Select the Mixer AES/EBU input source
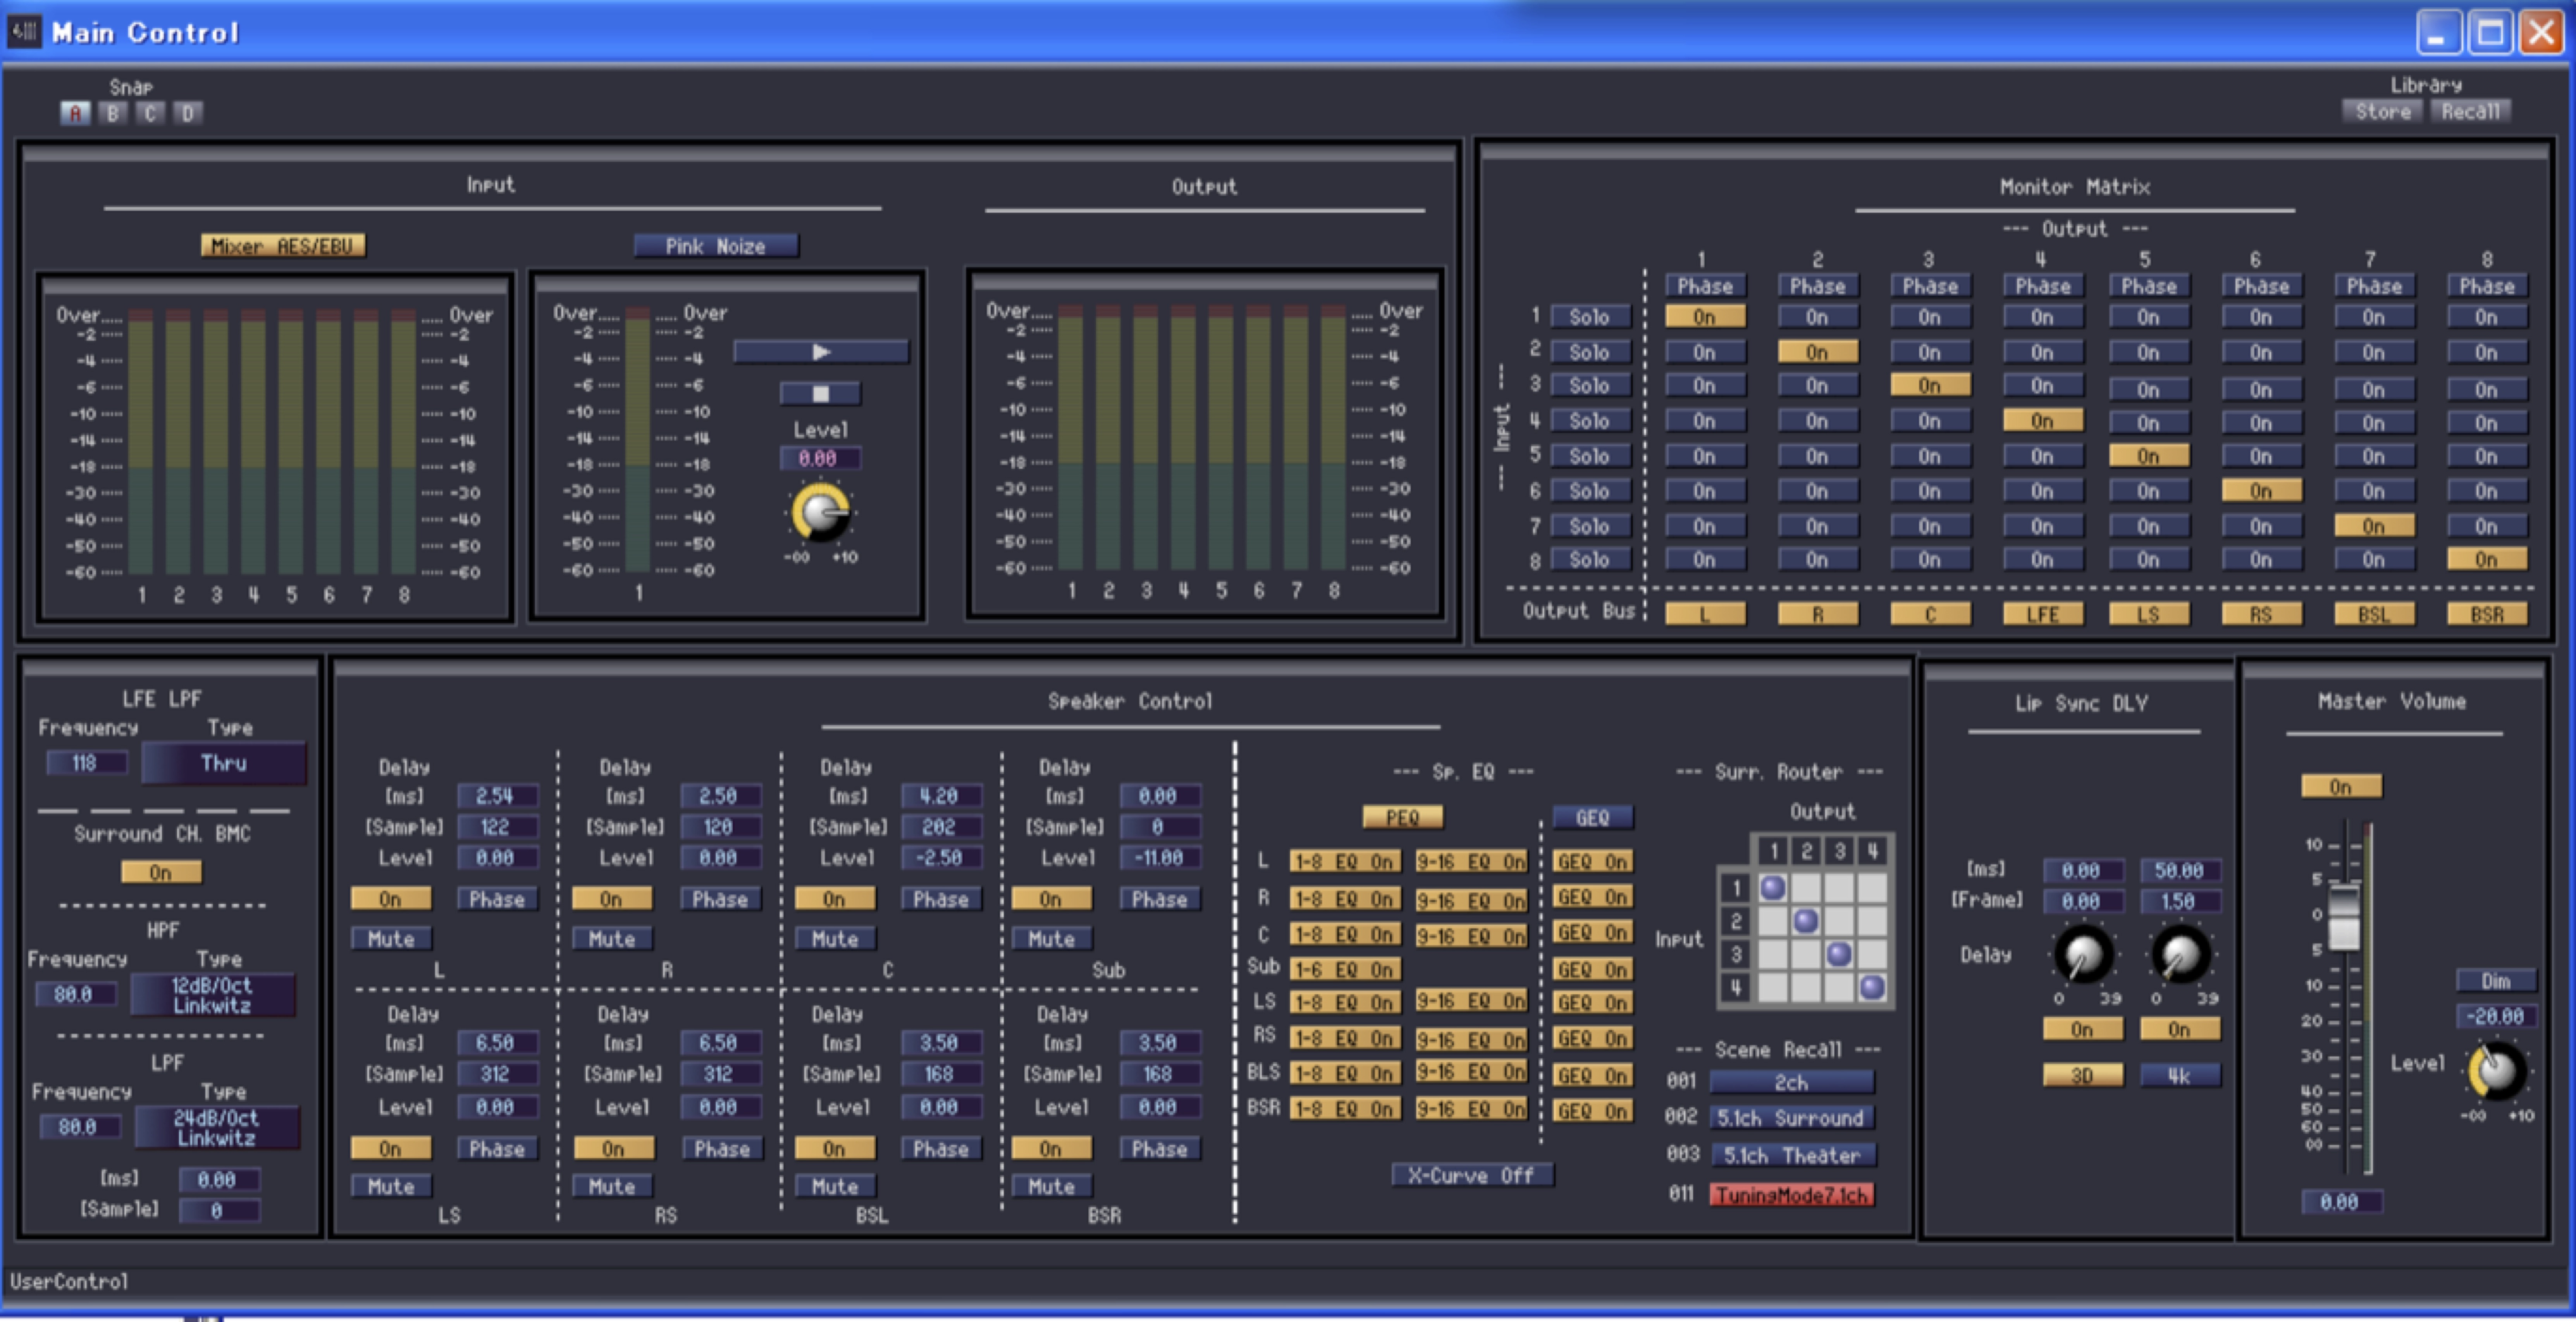This screenshot has width=2576, height=1322. pos(283,246)
